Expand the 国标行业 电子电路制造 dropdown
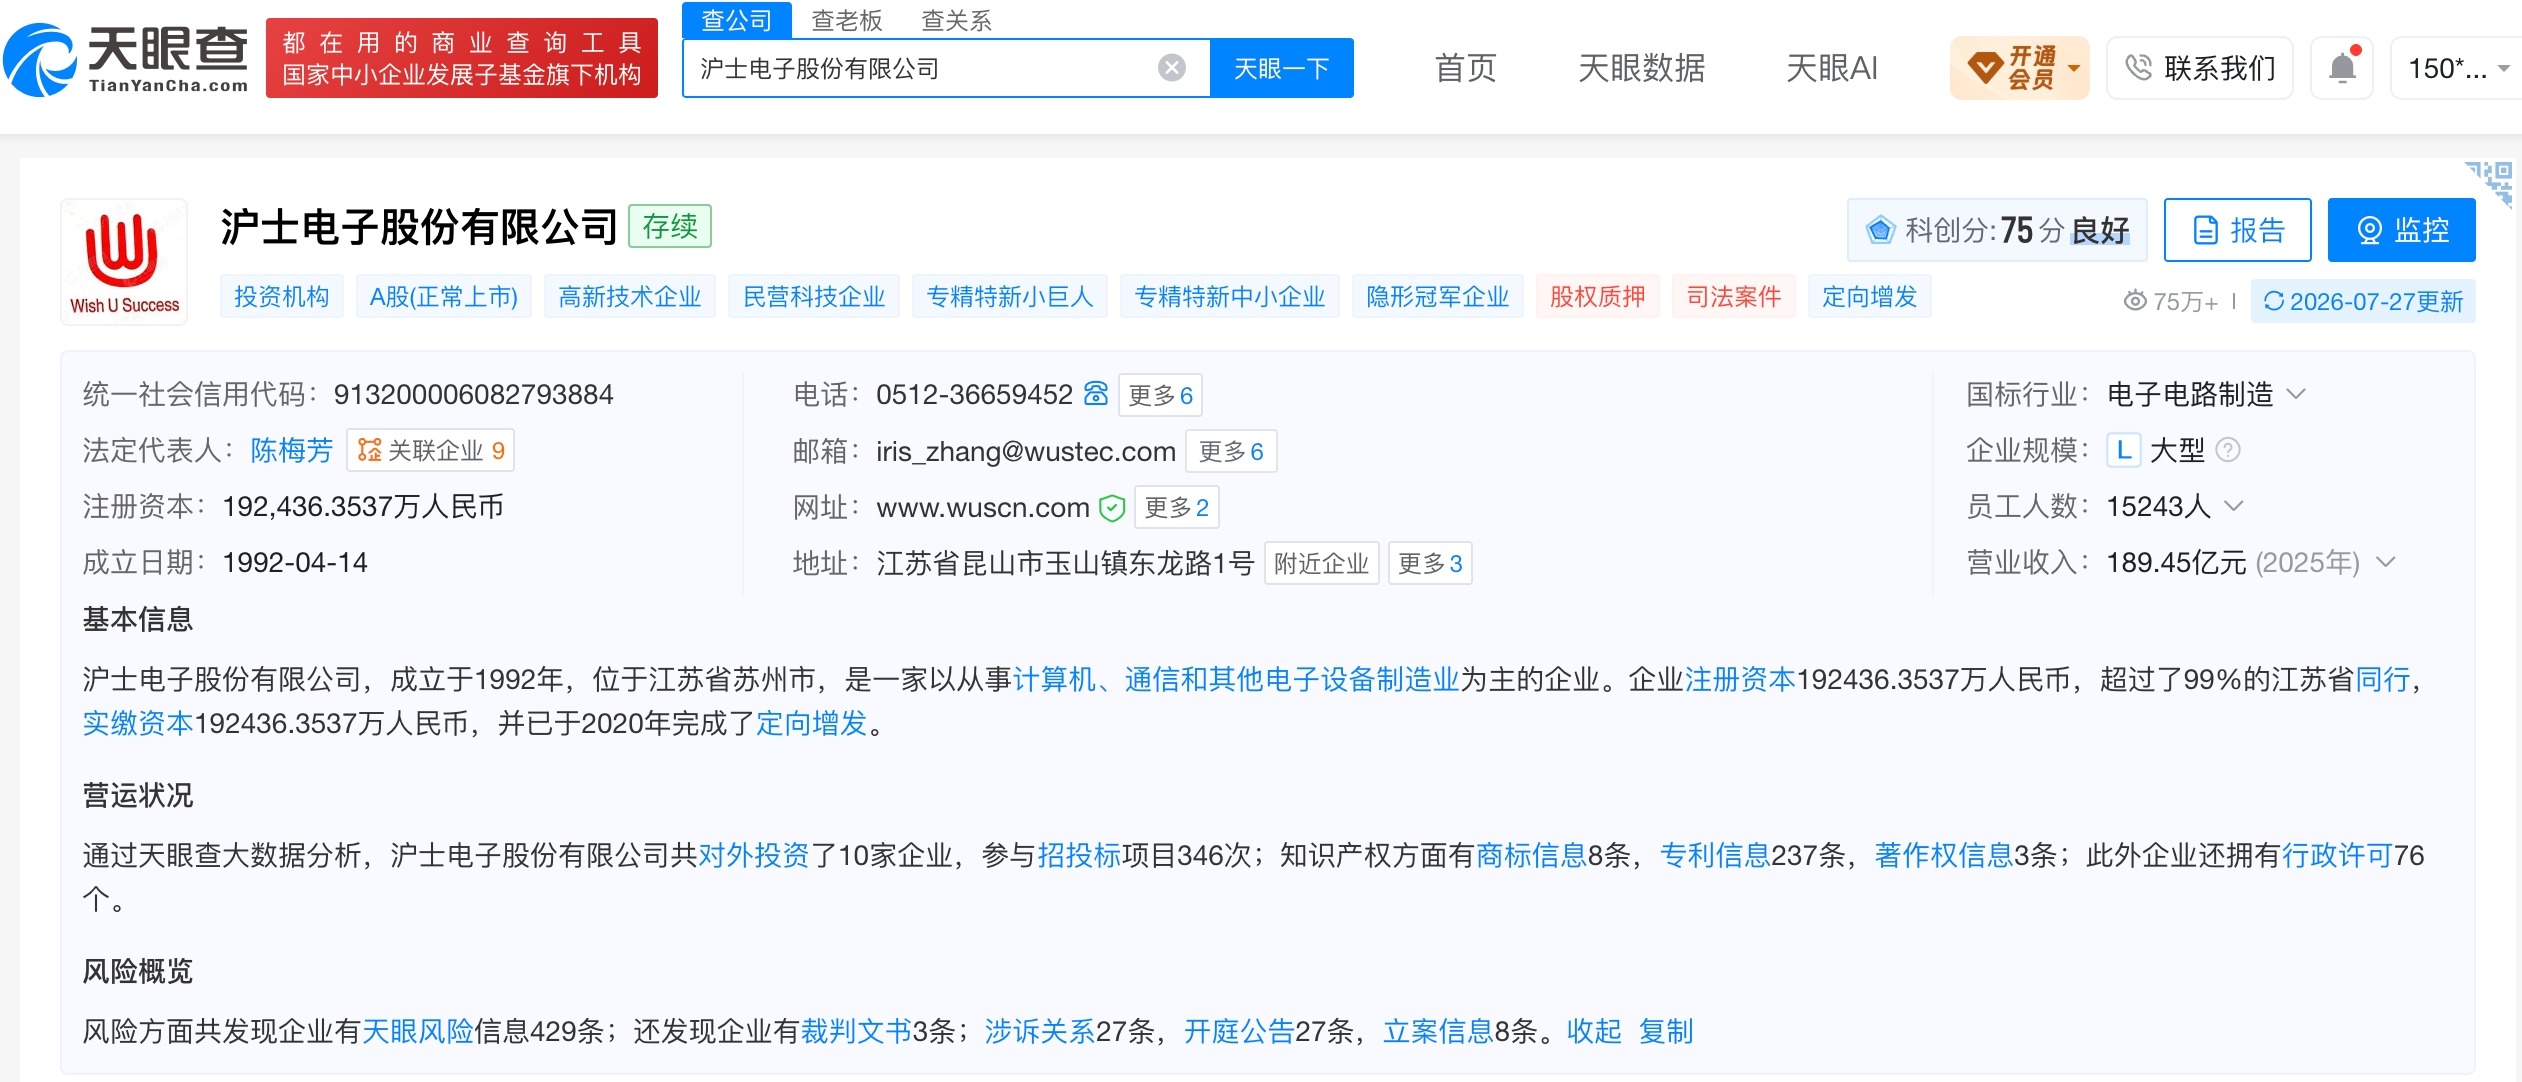 [2296, 394]
